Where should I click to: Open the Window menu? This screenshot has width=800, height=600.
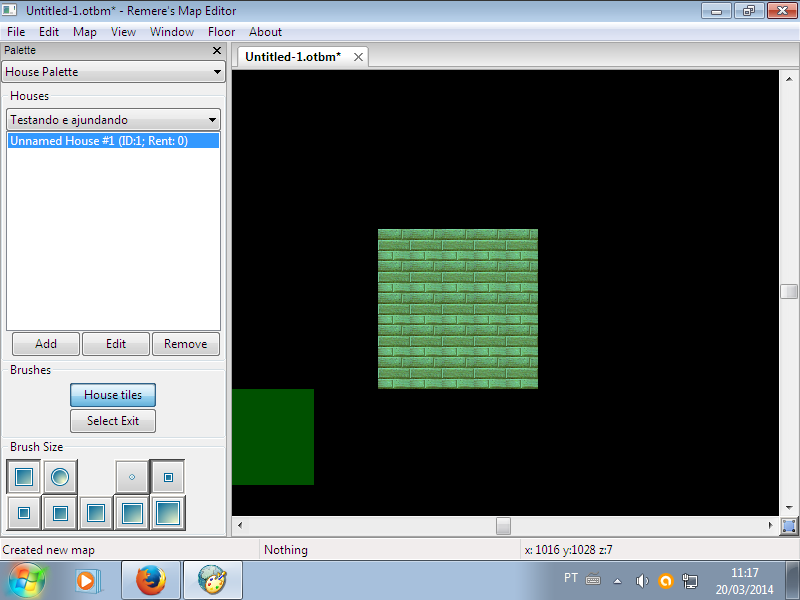172,32
